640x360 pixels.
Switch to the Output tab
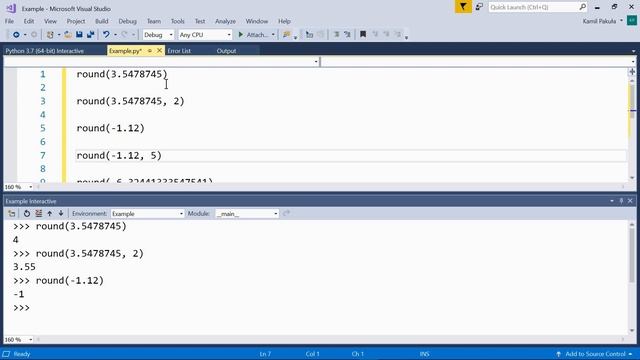[x=226, y=51]
